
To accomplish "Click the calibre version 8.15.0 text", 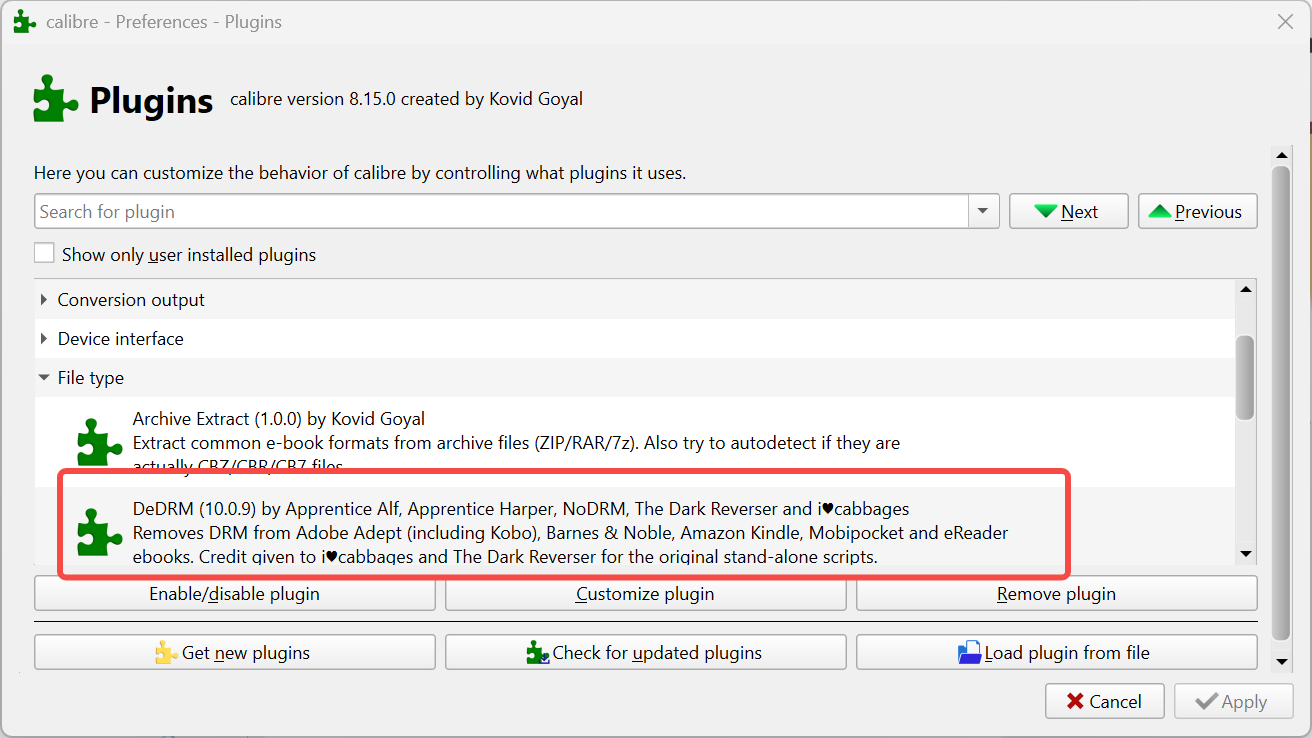I will (406, 99).
